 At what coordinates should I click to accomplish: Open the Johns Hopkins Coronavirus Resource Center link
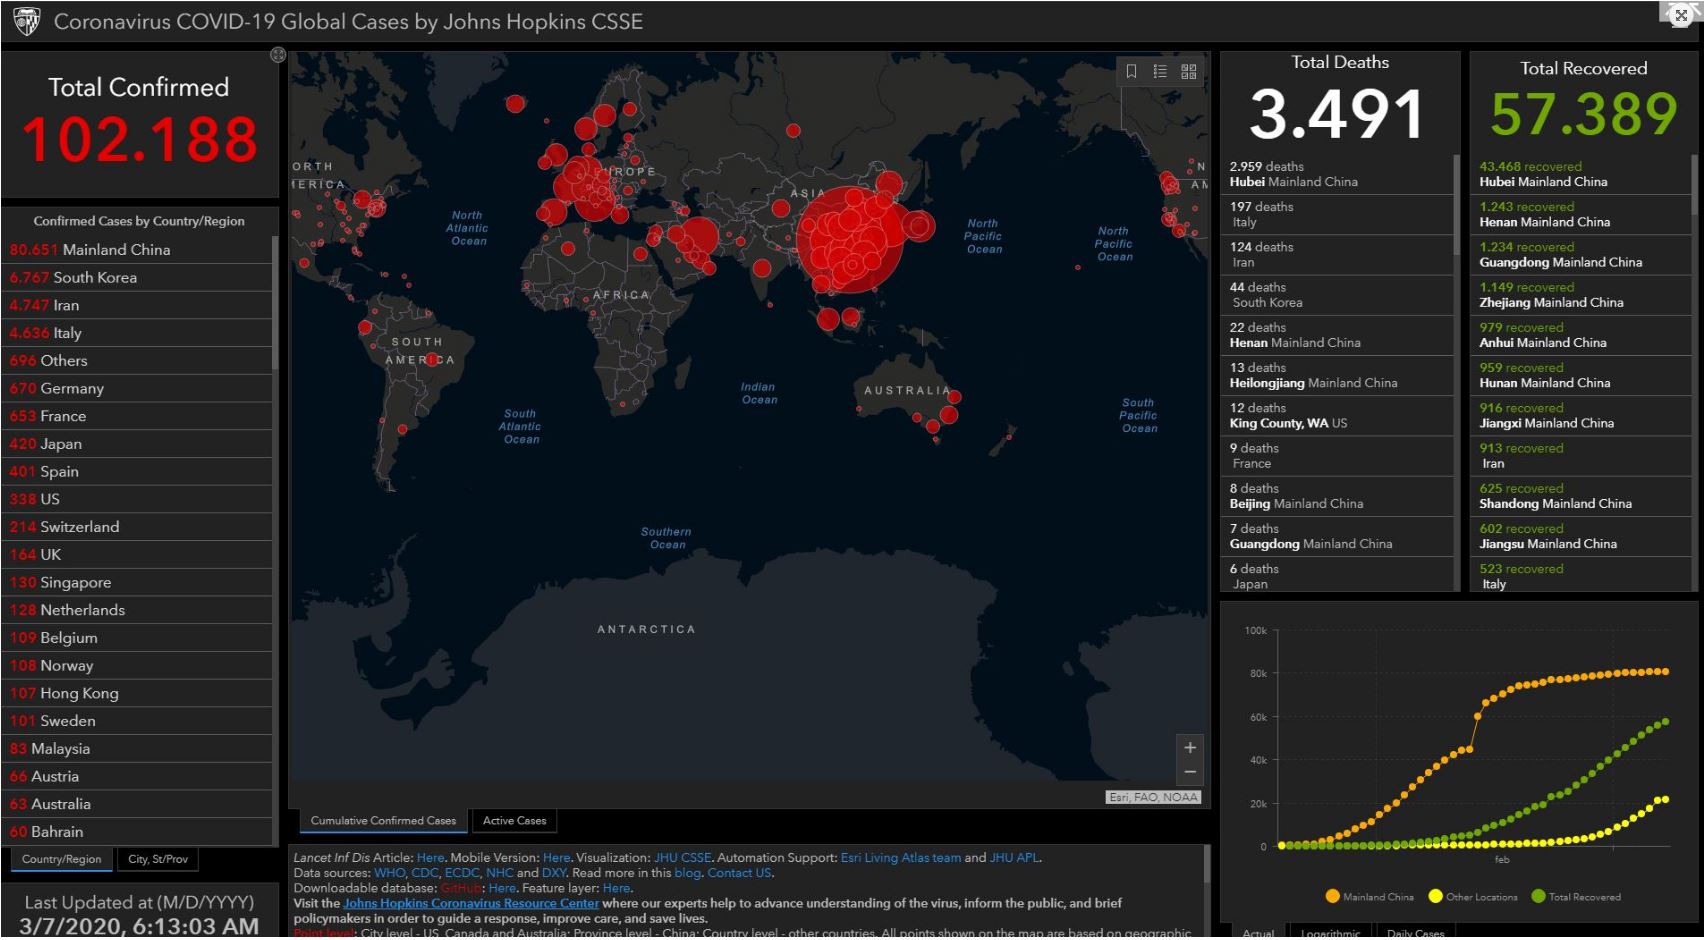pos(471,903)
